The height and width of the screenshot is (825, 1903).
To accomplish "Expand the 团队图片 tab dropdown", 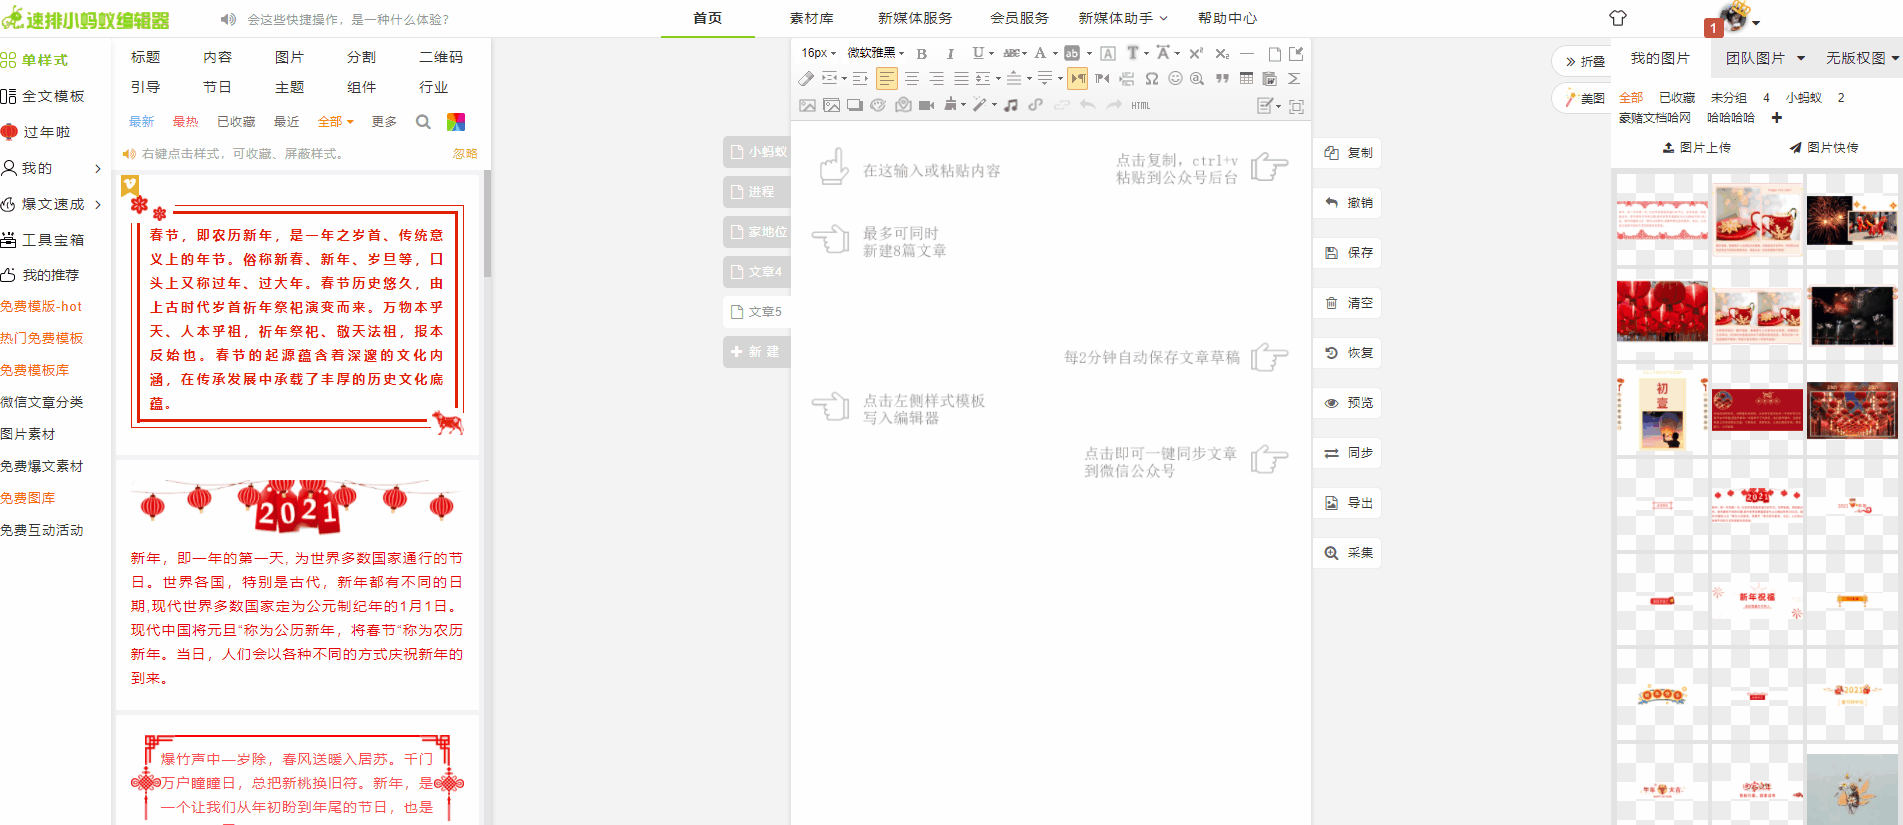I will click(x=1801, y=58).
